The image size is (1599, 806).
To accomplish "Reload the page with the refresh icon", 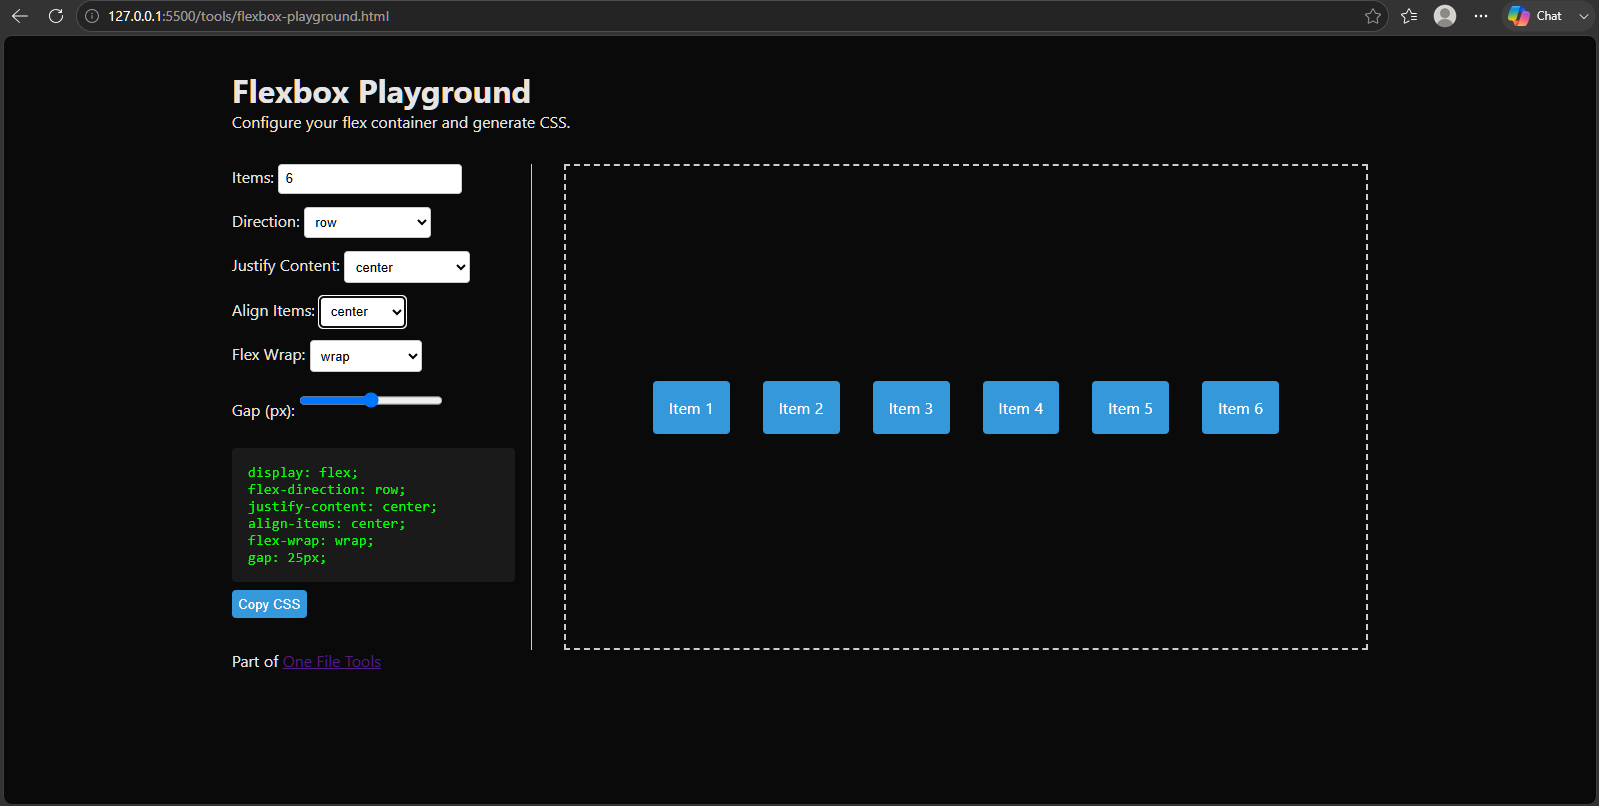I will (x=56, y=16).
